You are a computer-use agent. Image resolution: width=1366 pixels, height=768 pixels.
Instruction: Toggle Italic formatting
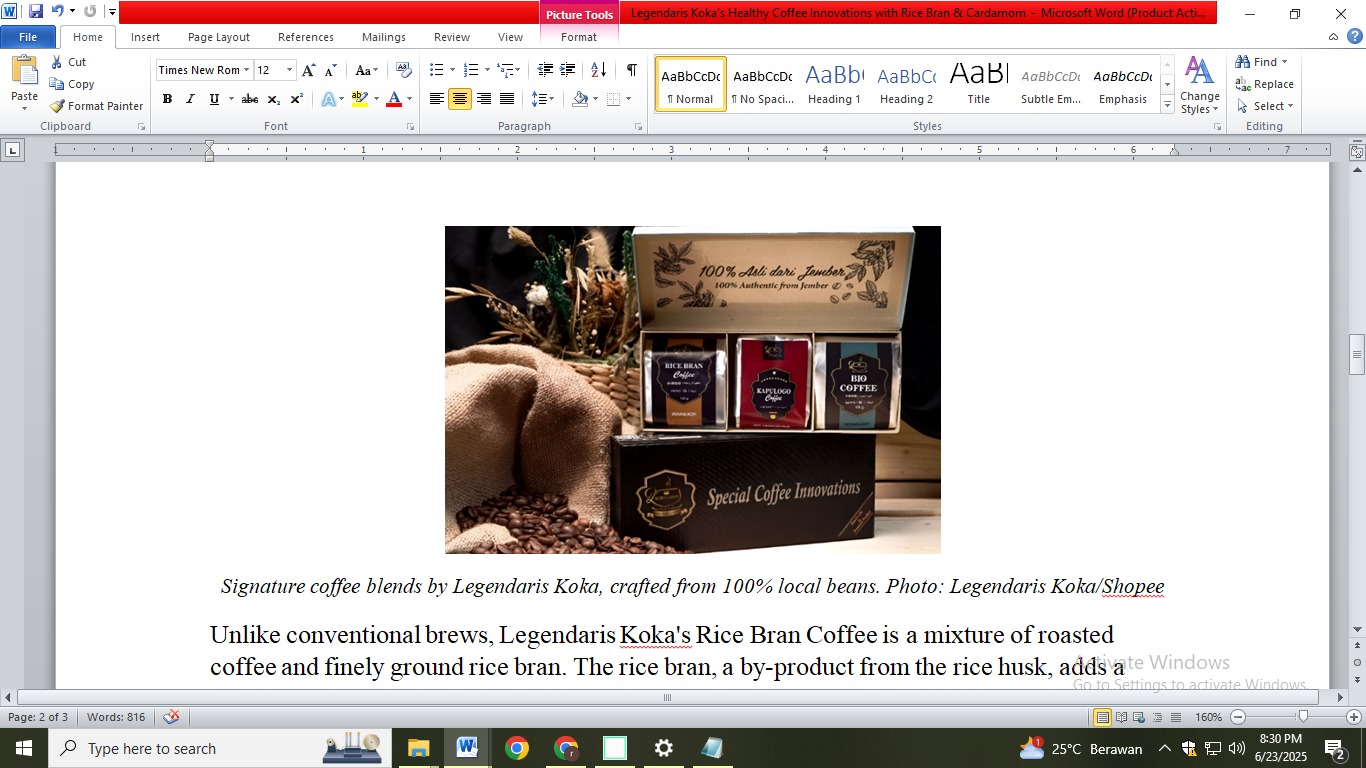coord(190,99)
